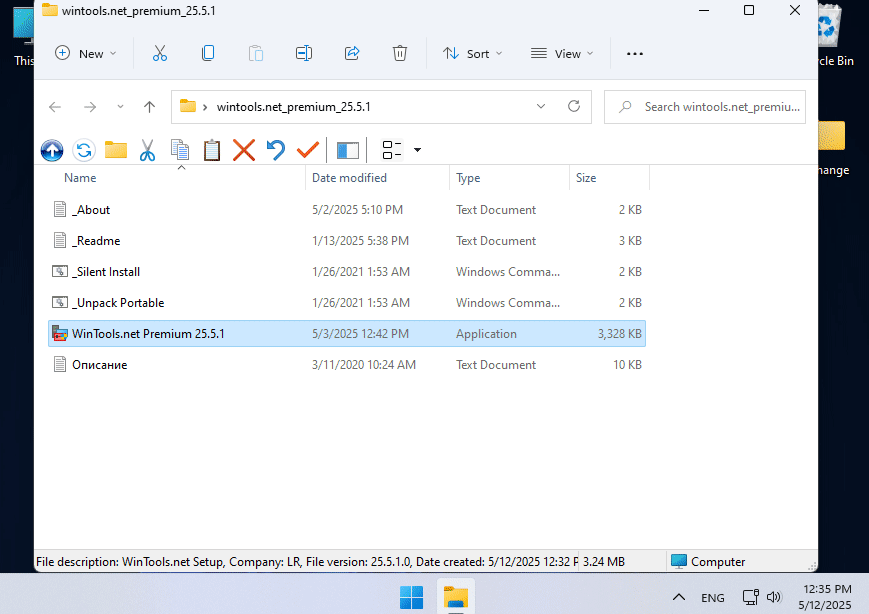Select the _Silent Install command file
This screenshot has height=614, width=869.
coord(347,272)
